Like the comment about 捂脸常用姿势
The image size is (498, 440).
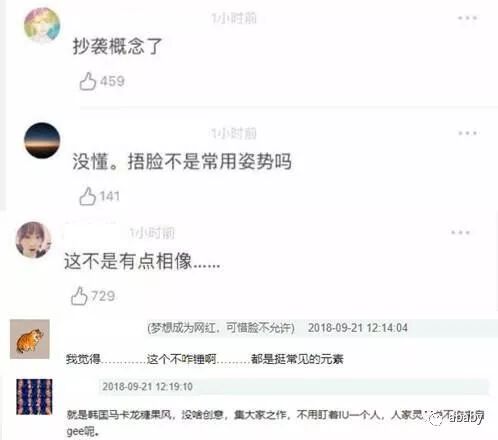[87, 196]
